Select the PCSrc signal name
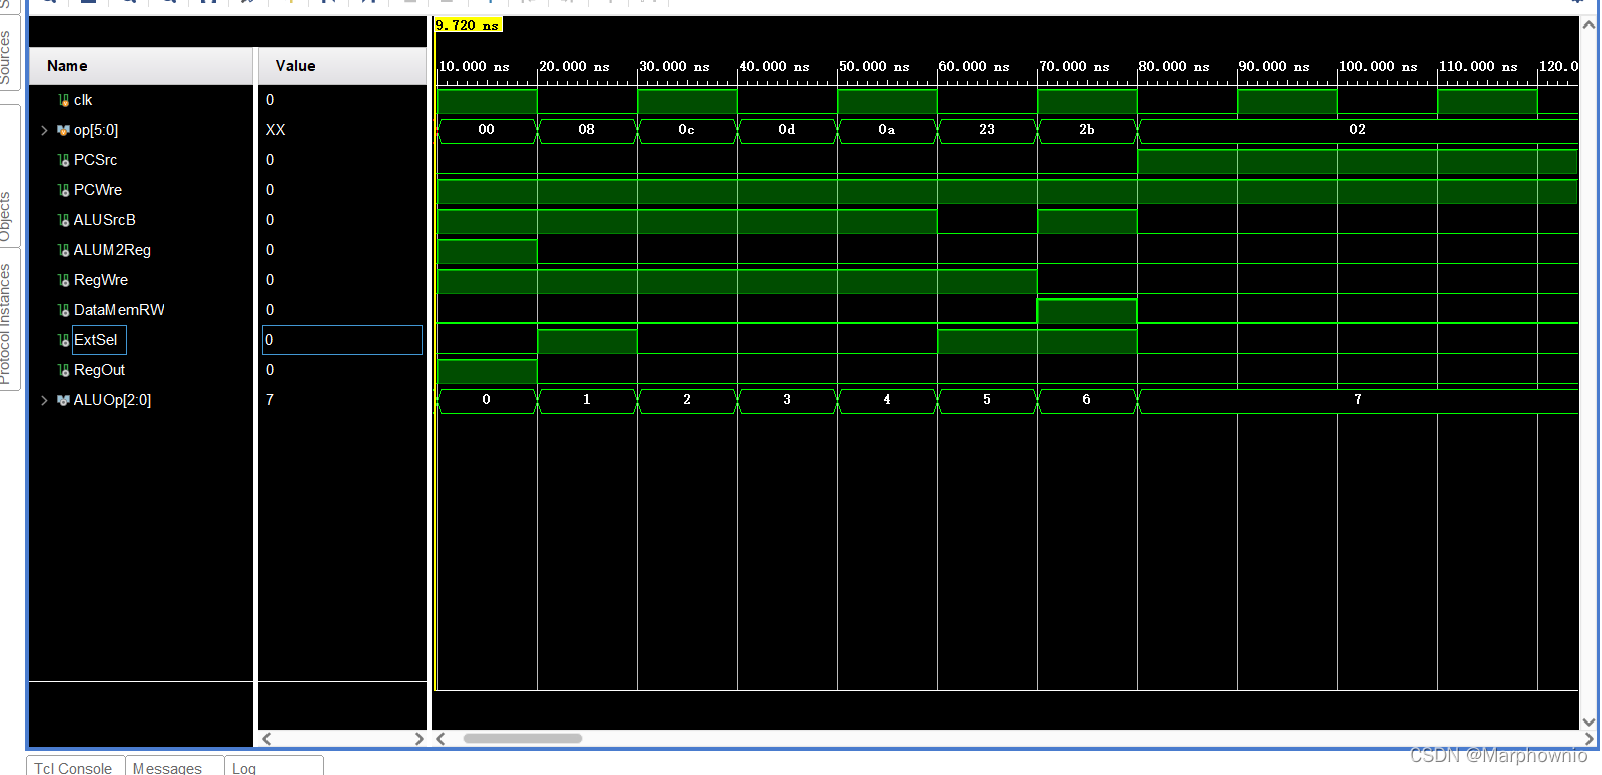1602x775 pixels. [x=96, y=160]
